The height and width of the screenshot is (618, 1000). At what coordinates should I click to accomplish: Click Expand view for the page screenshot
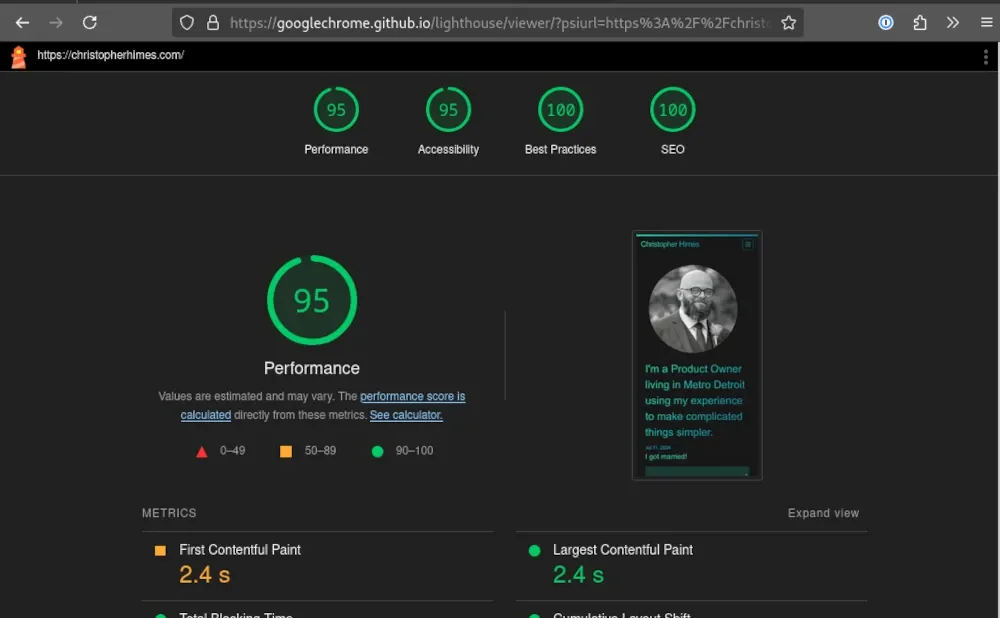823,513
